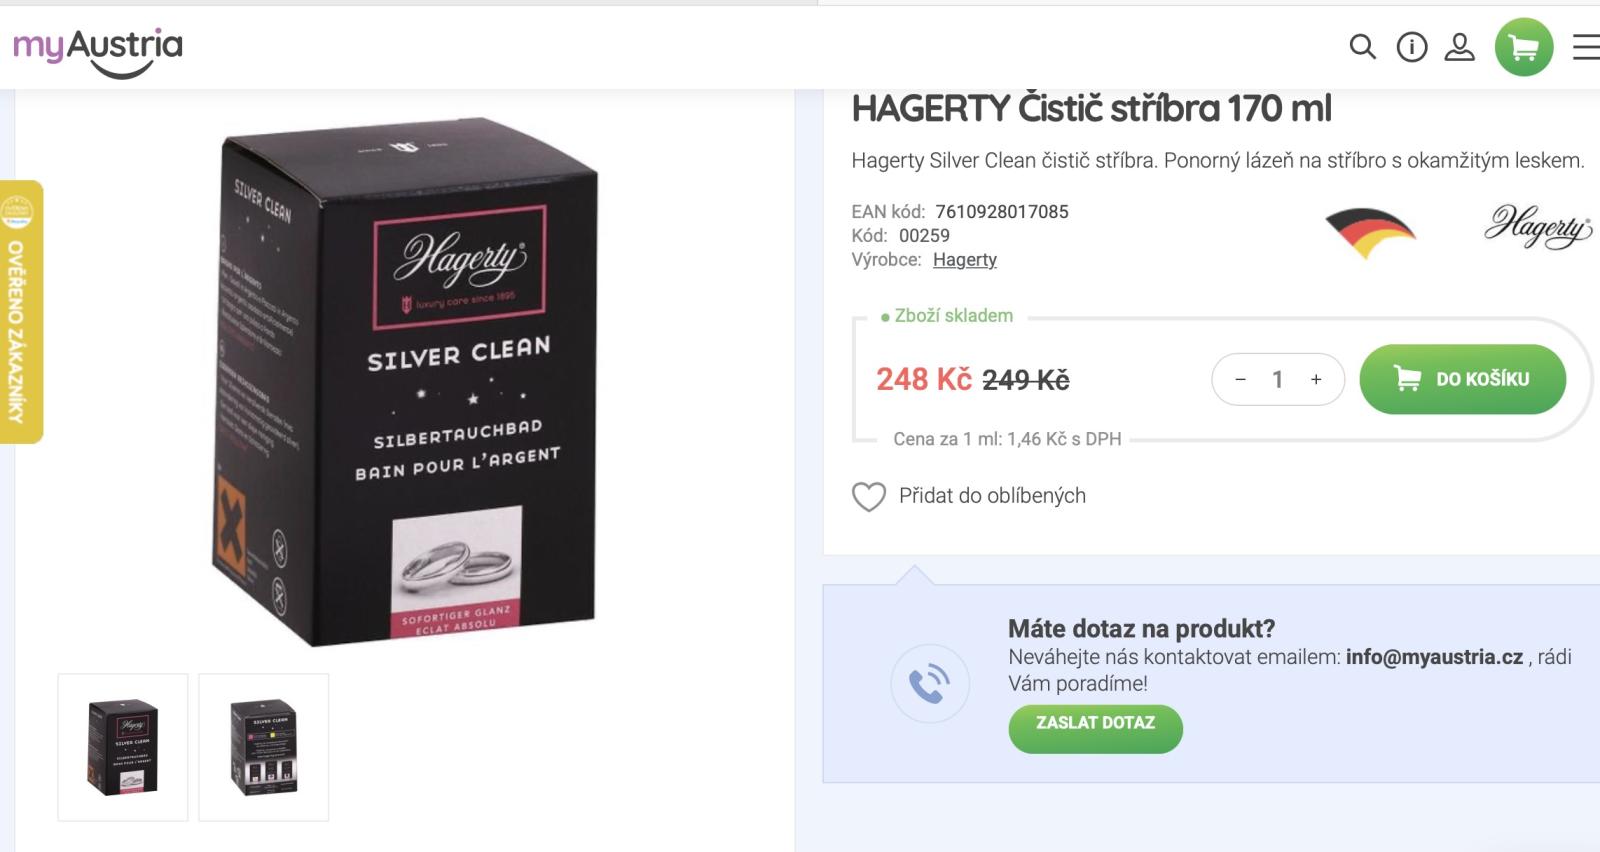
Task: Click the heart favorites icon
Action: click(x=869, y=496)
